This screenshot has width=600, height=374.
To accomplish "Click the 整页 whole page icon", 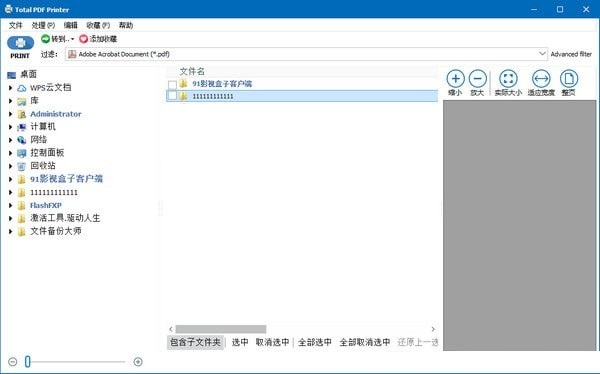I will click(x=569, y=79).
